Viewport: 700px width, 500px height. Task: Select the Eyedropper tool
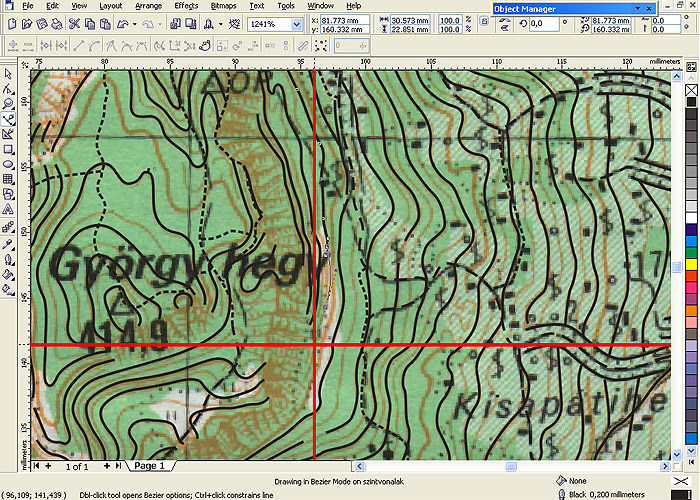point(8,243)
